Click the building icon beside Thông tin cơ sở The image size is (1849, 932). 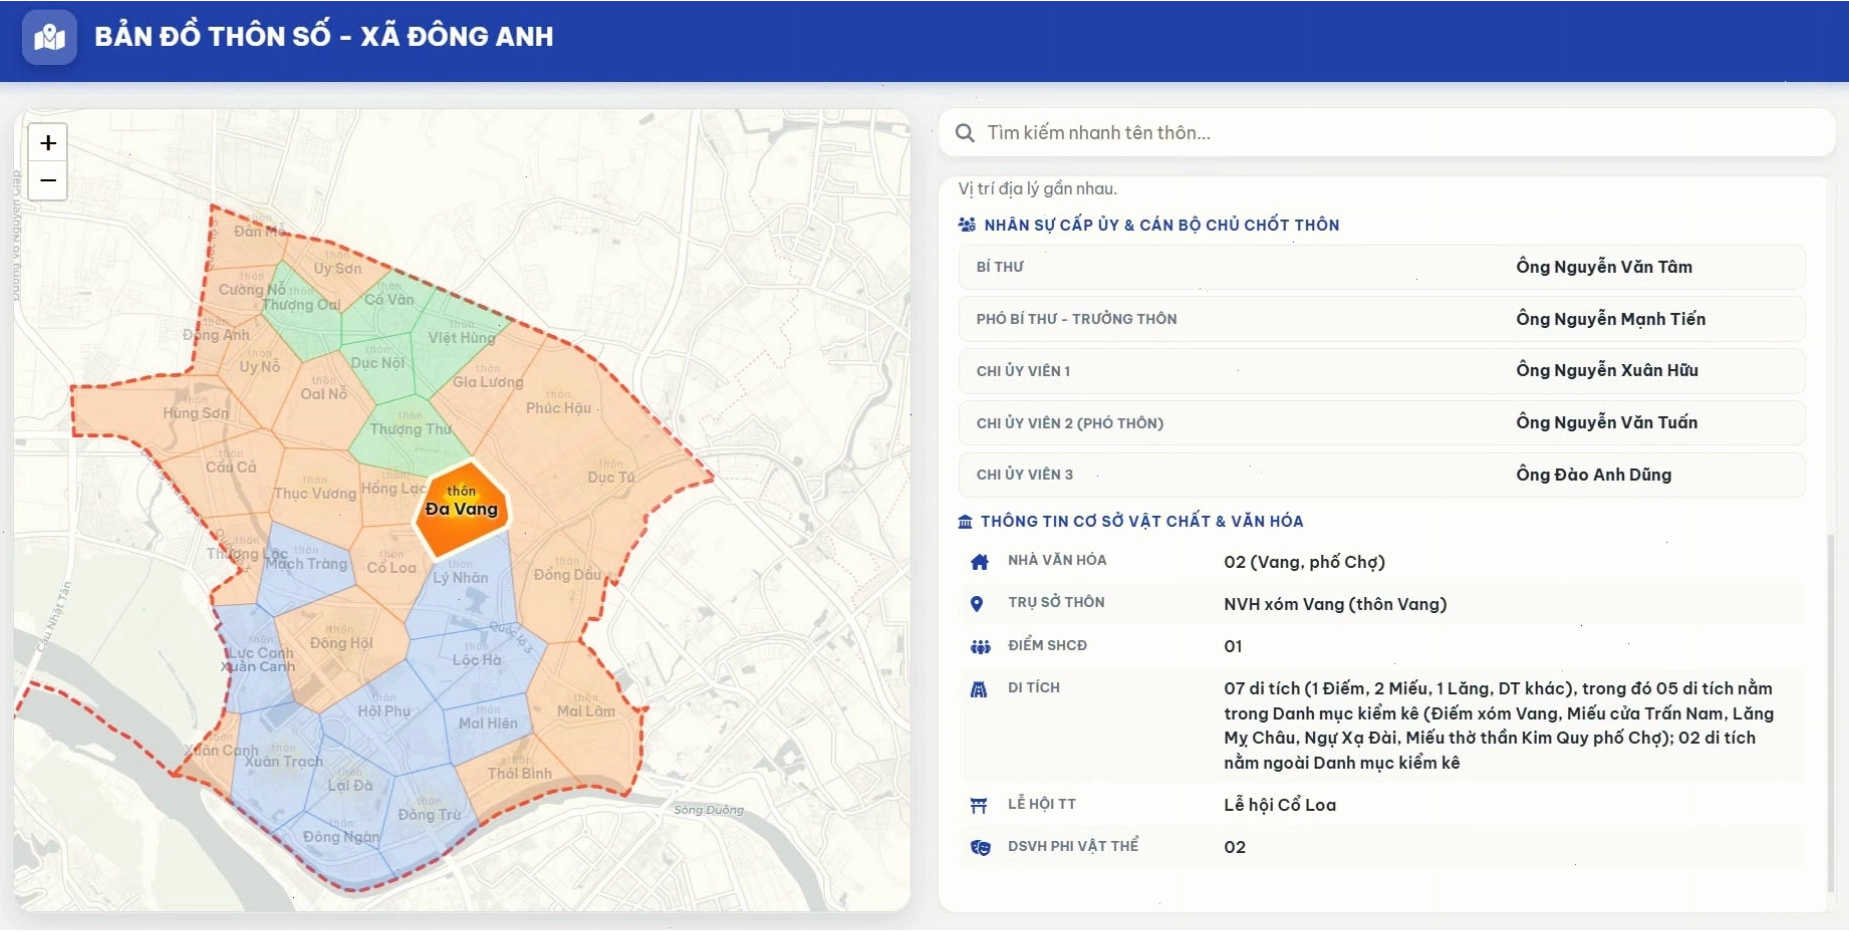tap(965, 521)
